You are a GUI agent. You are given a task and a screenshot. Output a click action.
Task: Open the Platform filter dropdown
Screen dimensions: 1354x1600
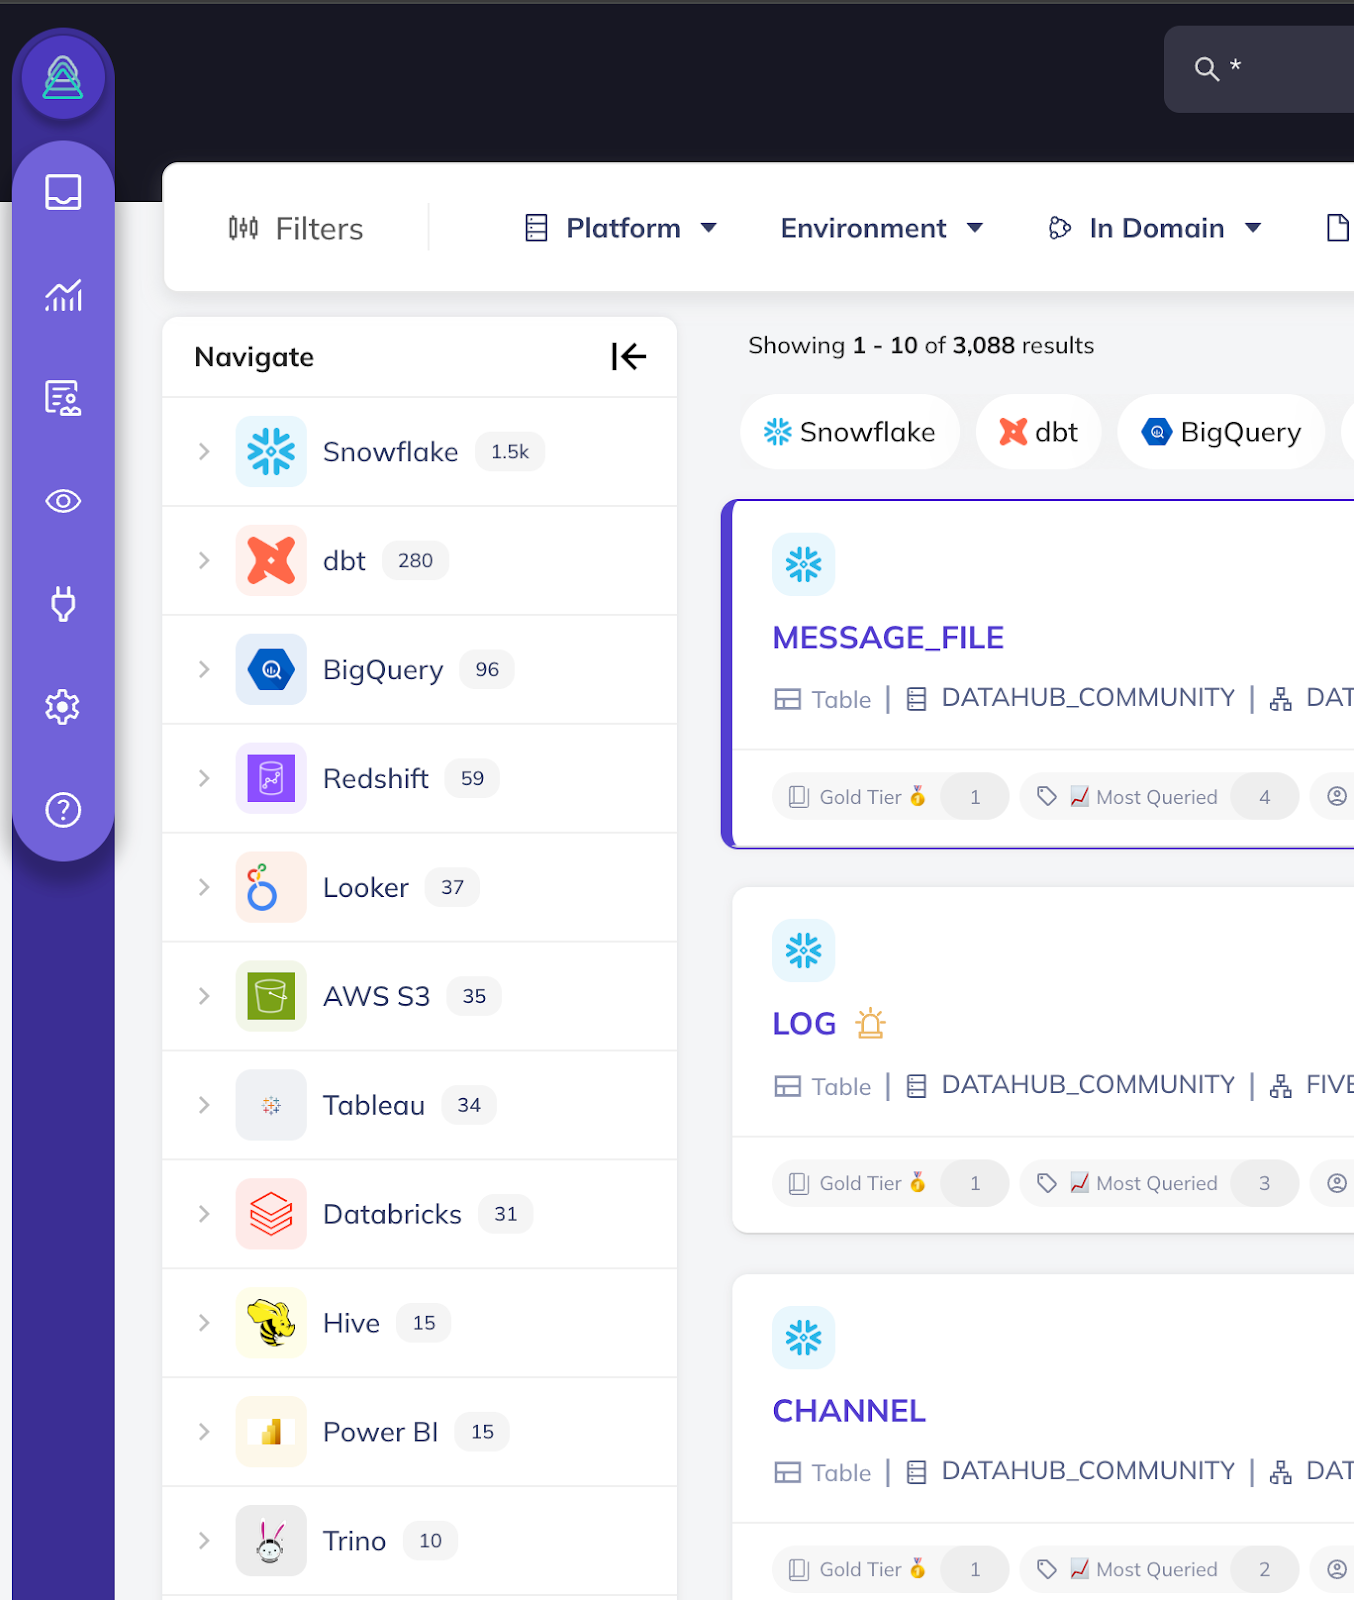tap(621, 228)
